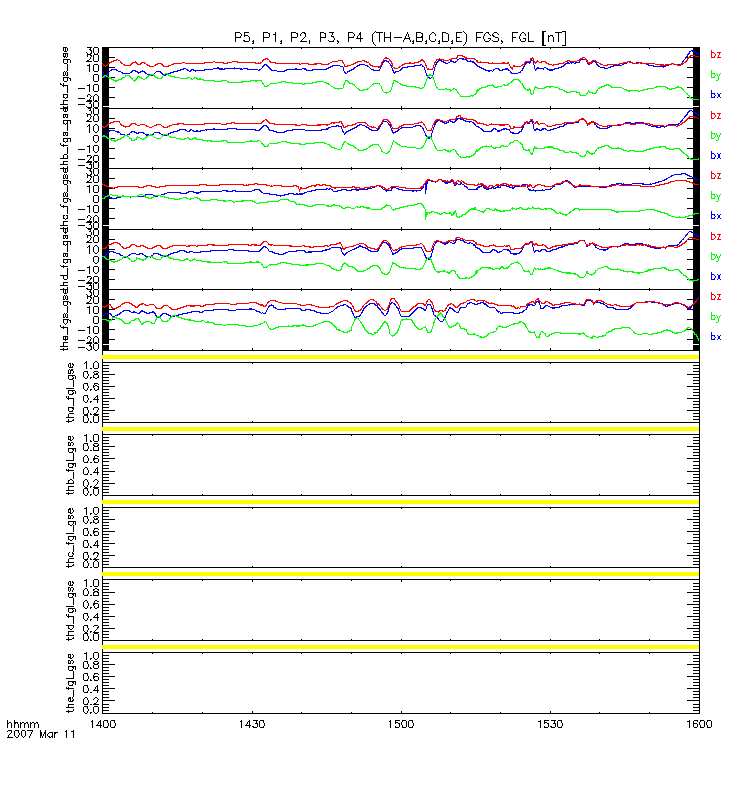
Task: Click the 'bx' legend label of the second (thb) panel
Action: pyautogui.click(x=715, y=155)
